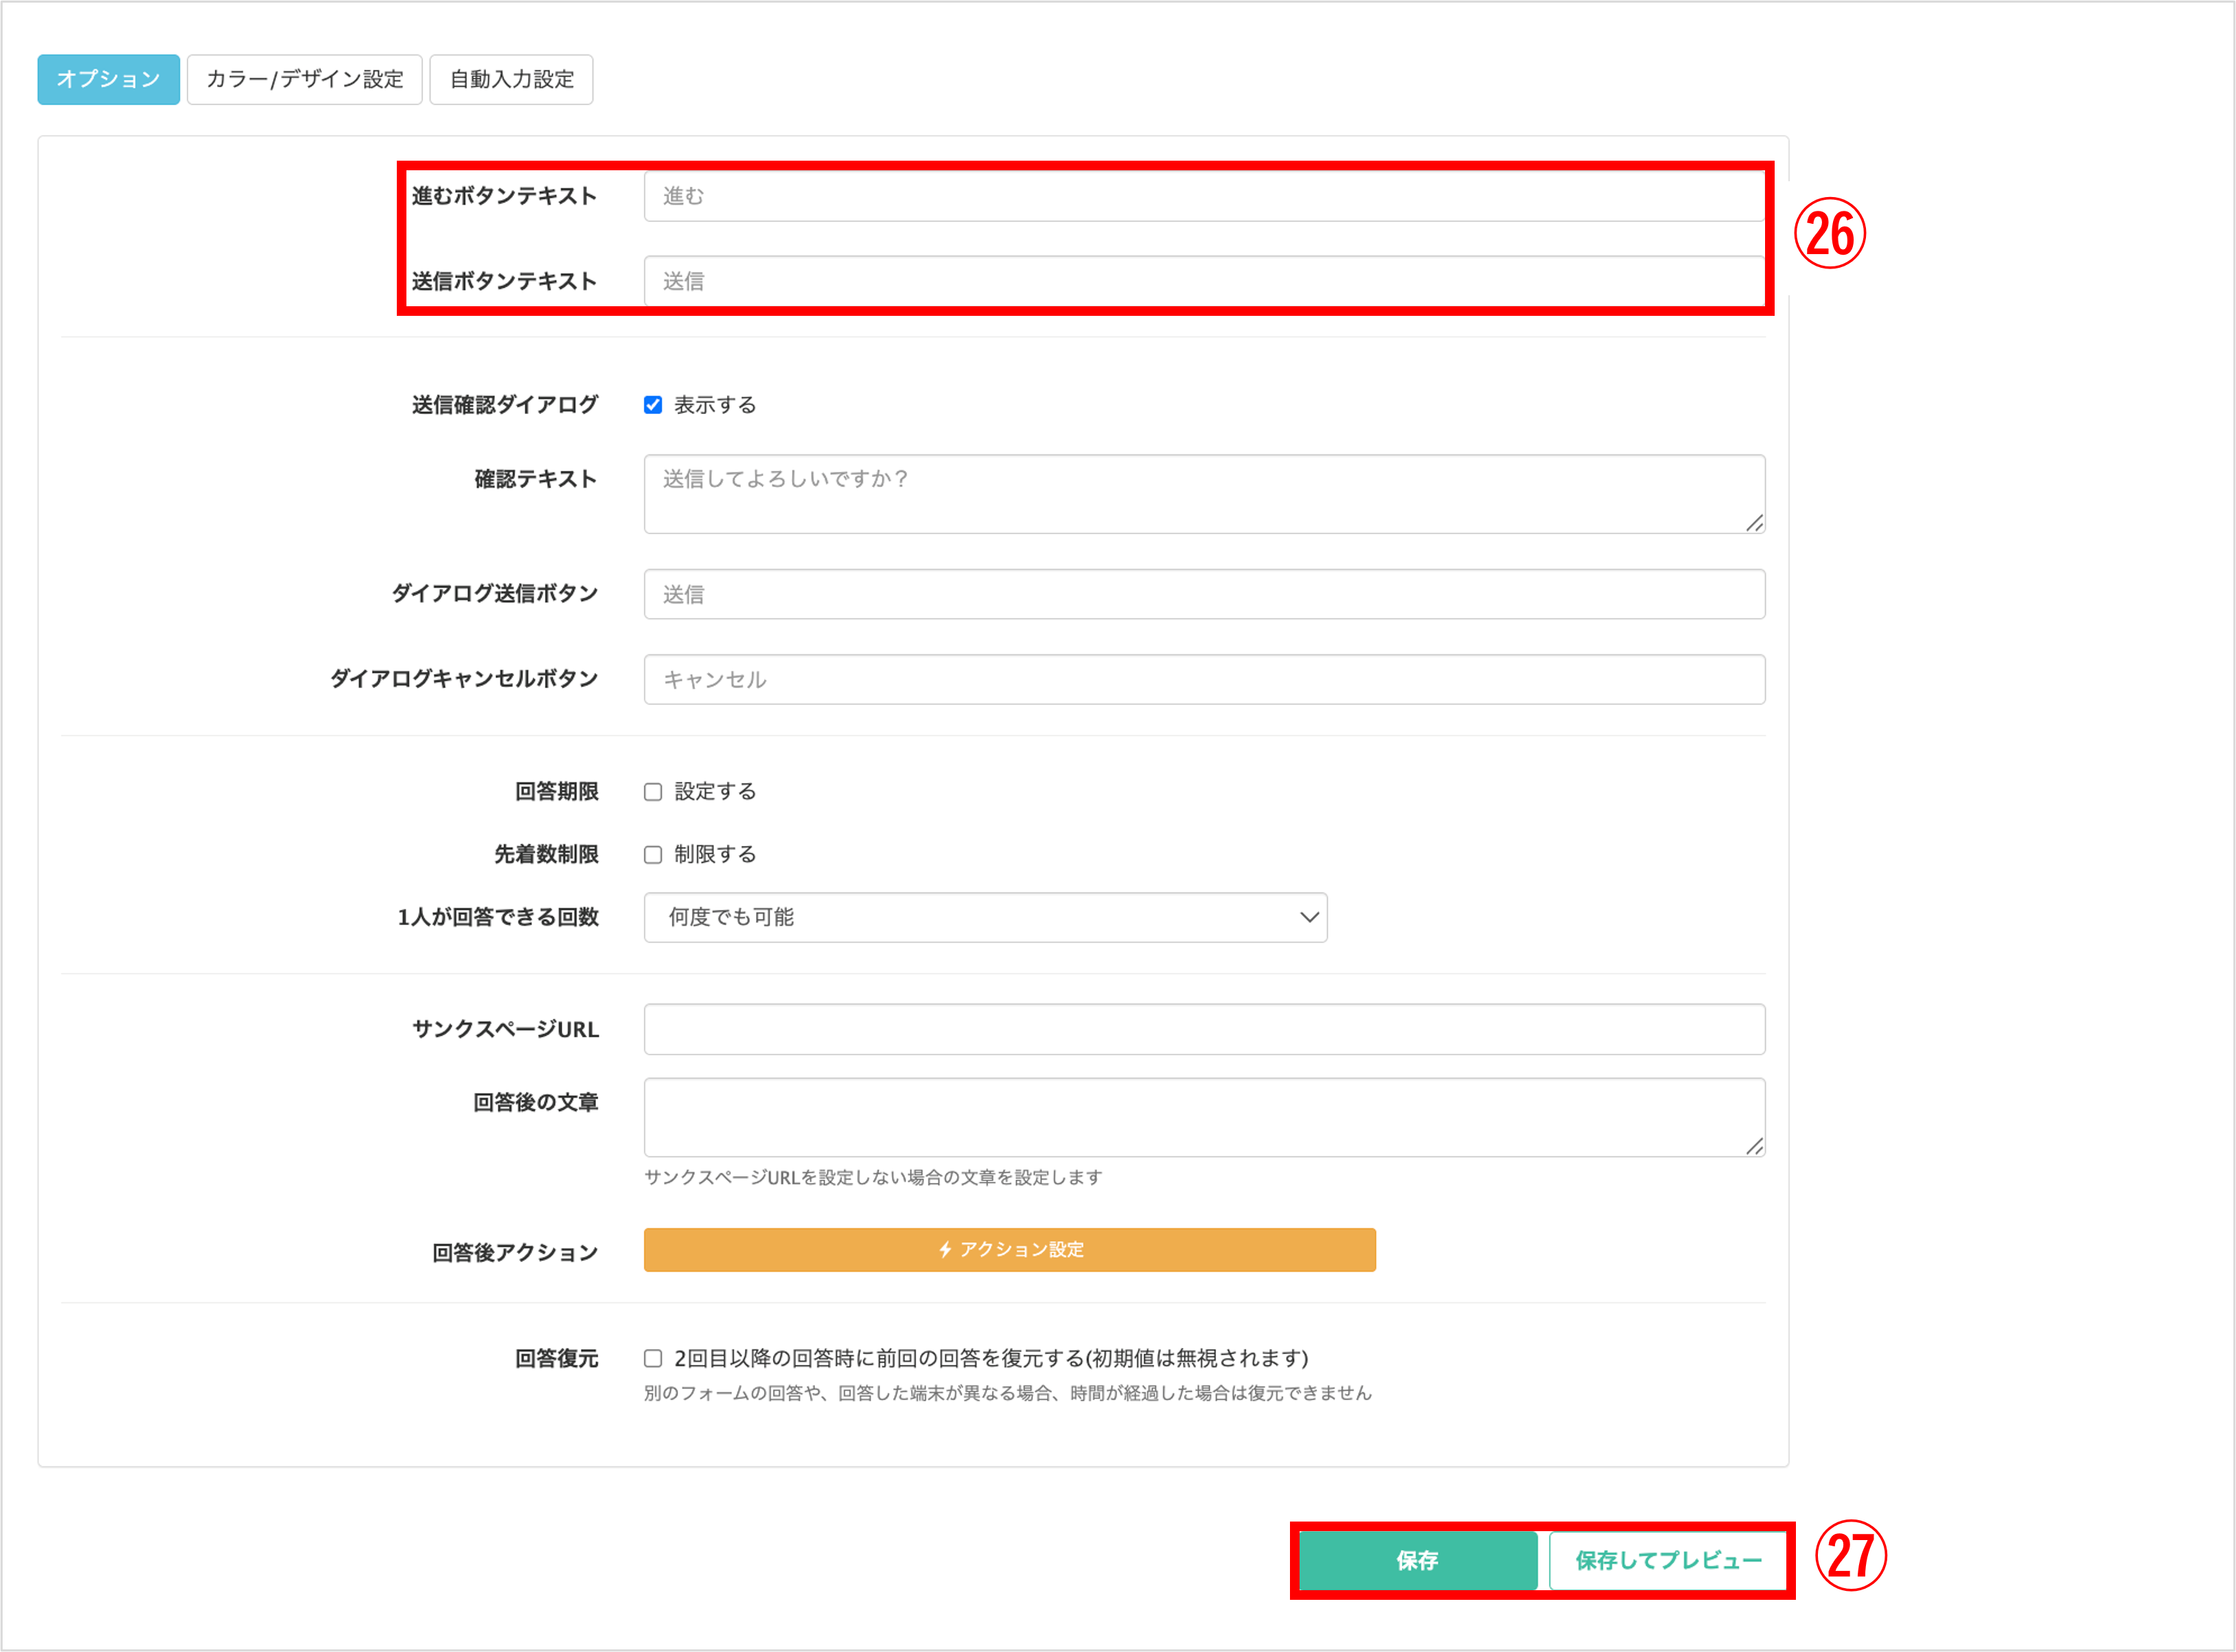This screenshot has width=2236, height=1652.
Task: Switch to カラー/デザイン設定 tab
Action: tap(304, 79)
